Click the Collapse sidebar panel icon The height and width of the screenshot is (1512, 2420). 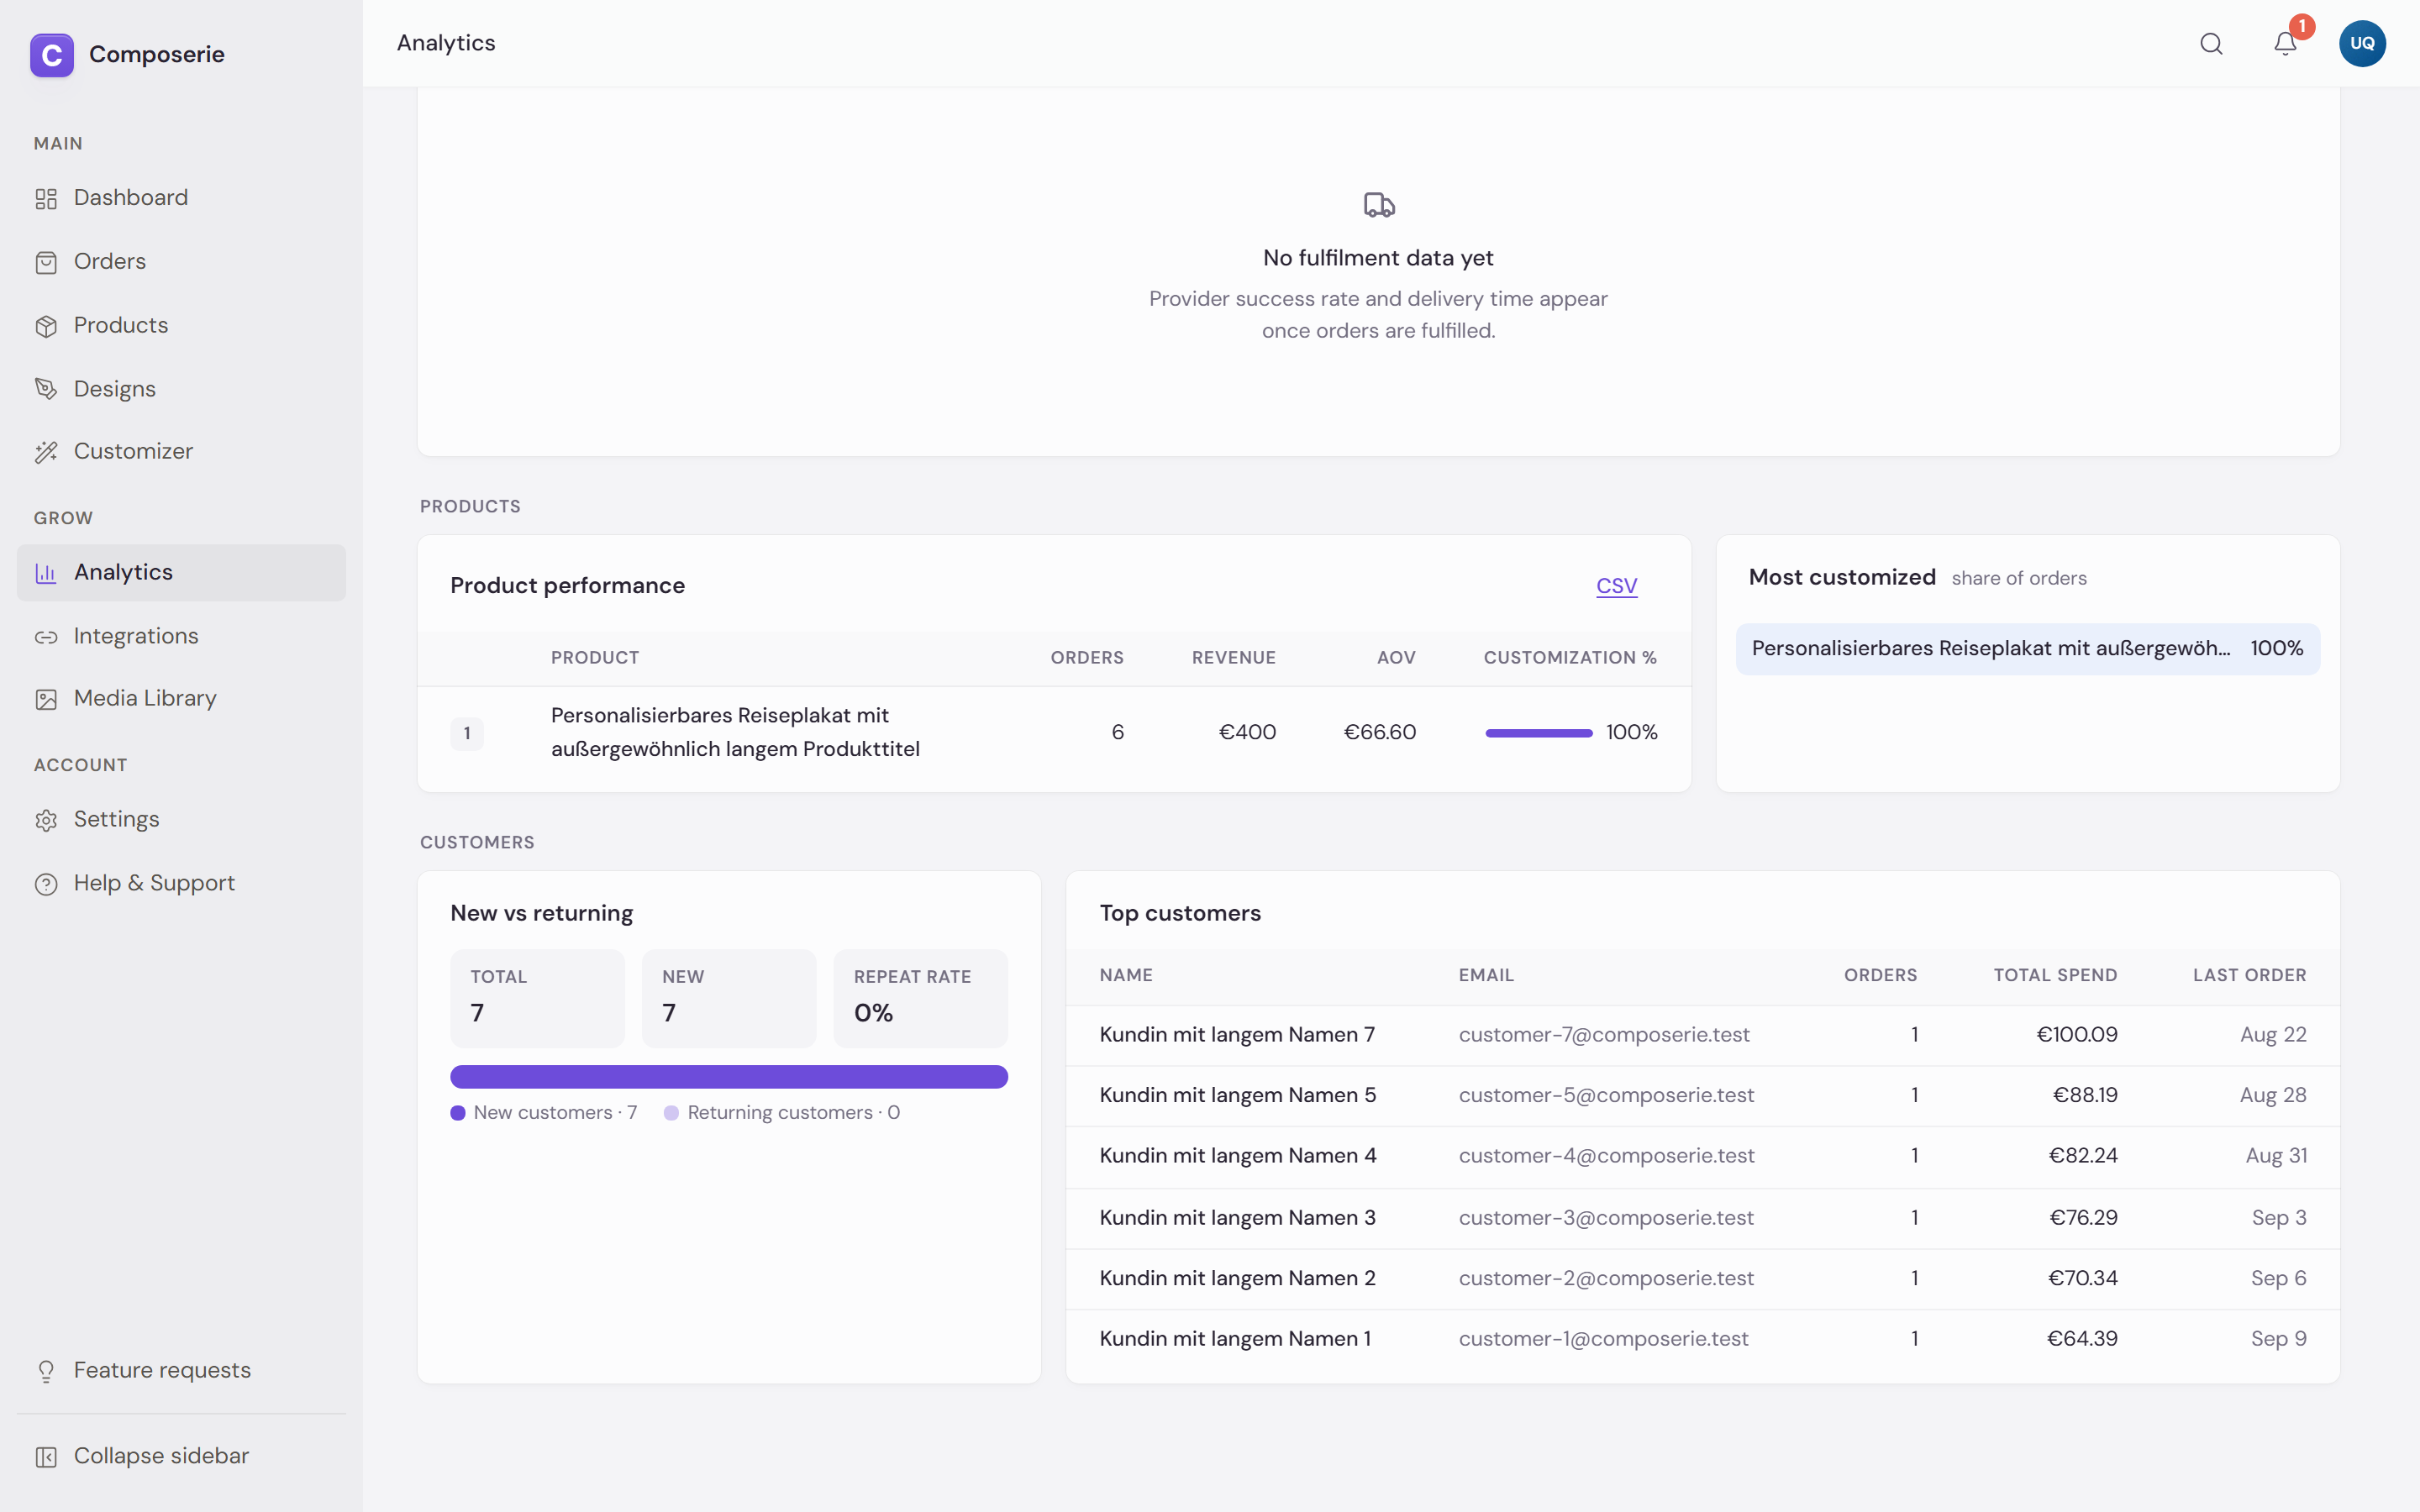(x=46, y=1457)
